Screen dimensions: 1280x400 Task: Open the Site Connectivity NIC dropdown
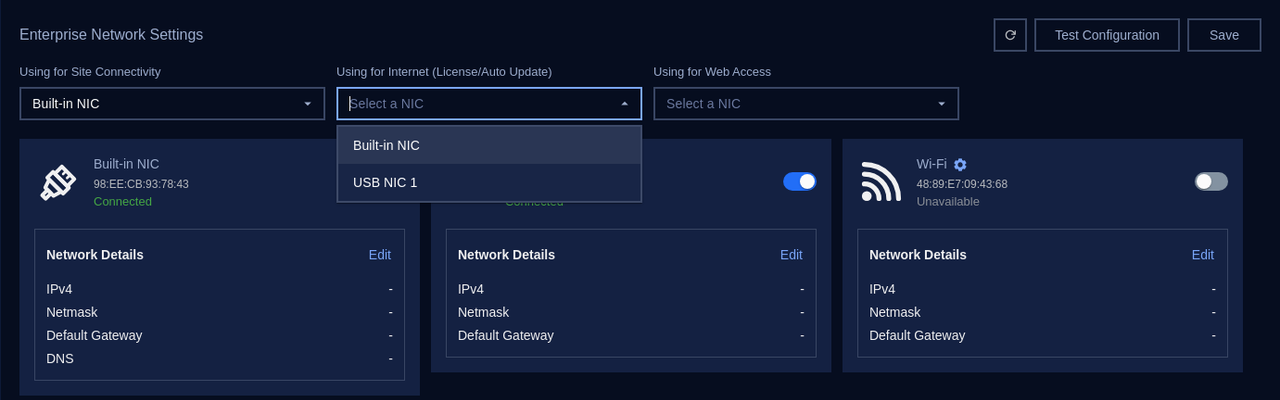point(172,104)
